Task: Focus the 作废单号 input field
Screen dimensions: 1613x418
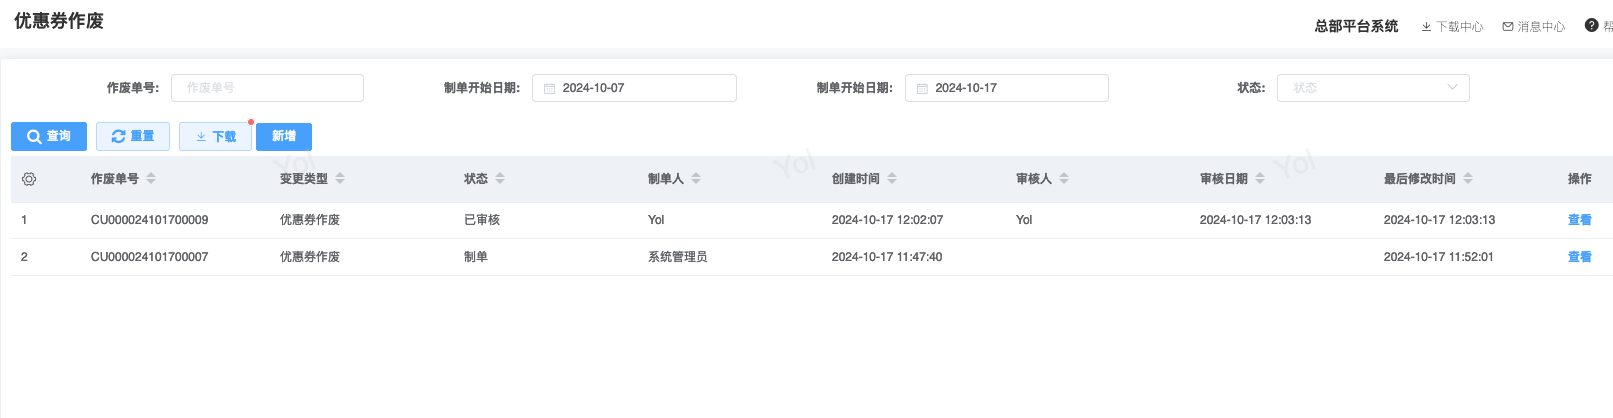Action: pos(267,88)
